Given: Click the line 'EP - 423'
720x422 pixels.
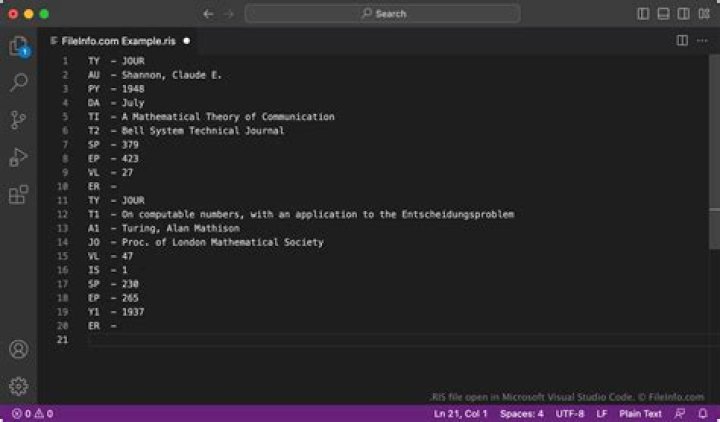Looking at the screenshot, I should click(x=113, y=158).
